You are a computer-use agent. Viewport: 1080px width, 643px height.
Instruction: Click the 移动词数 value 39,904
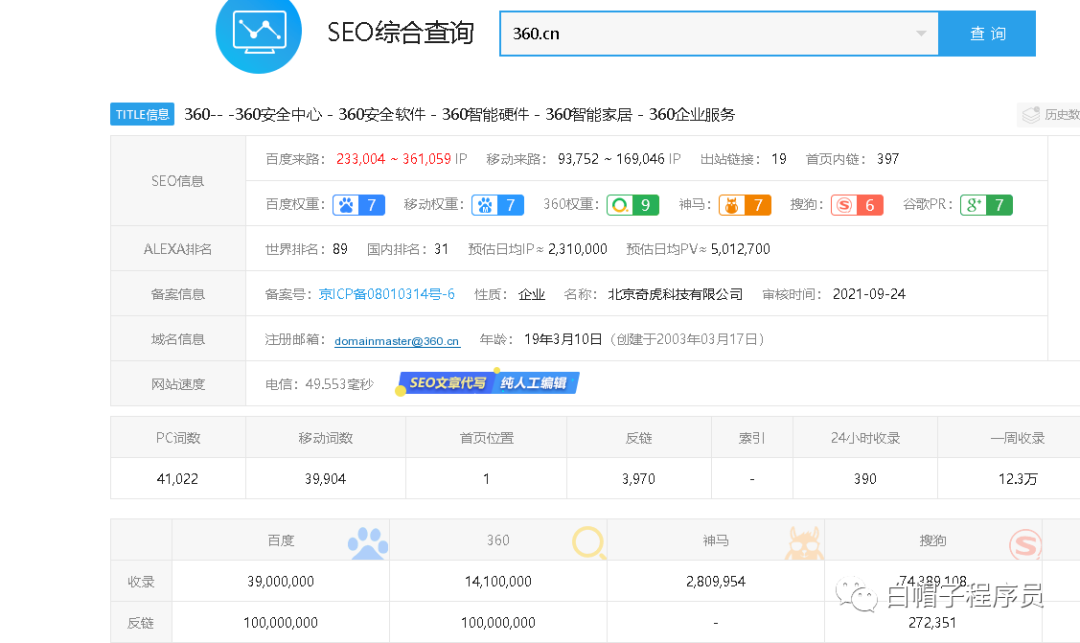click(325, 478)
